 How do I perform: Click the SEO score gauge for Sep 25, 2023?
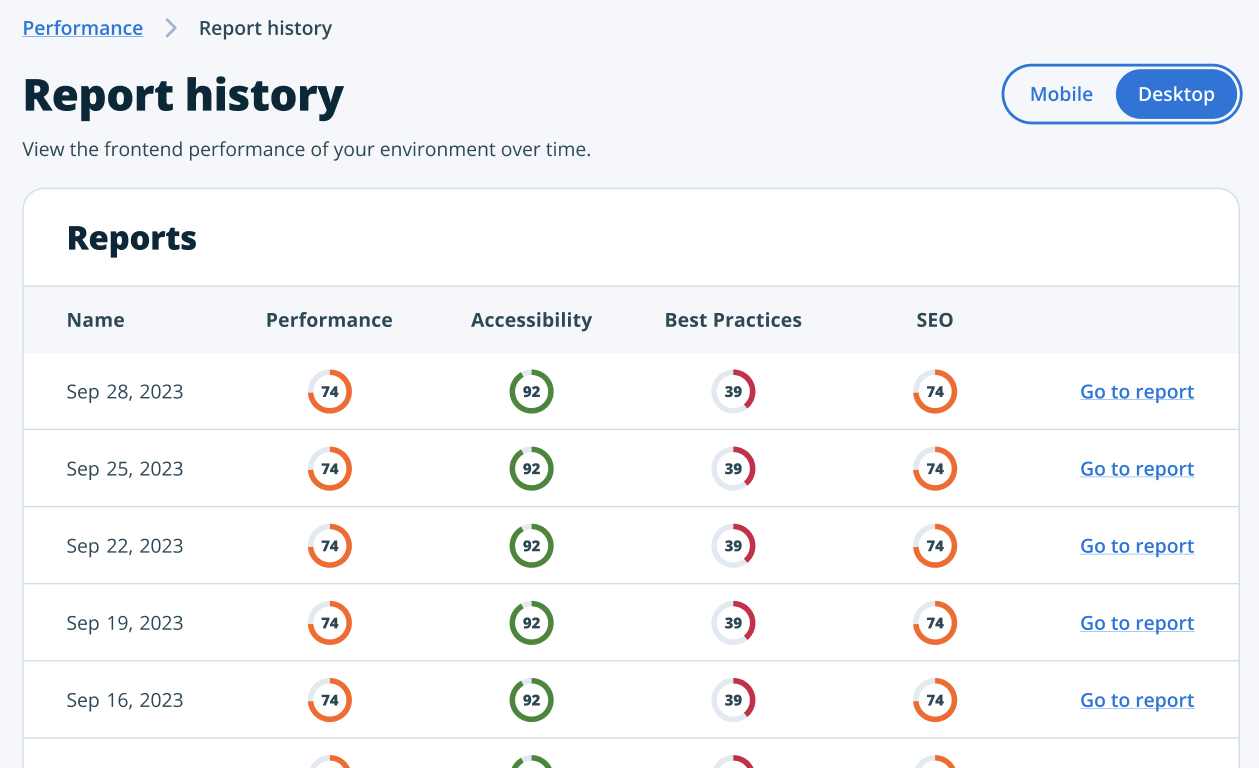point(935,468)
